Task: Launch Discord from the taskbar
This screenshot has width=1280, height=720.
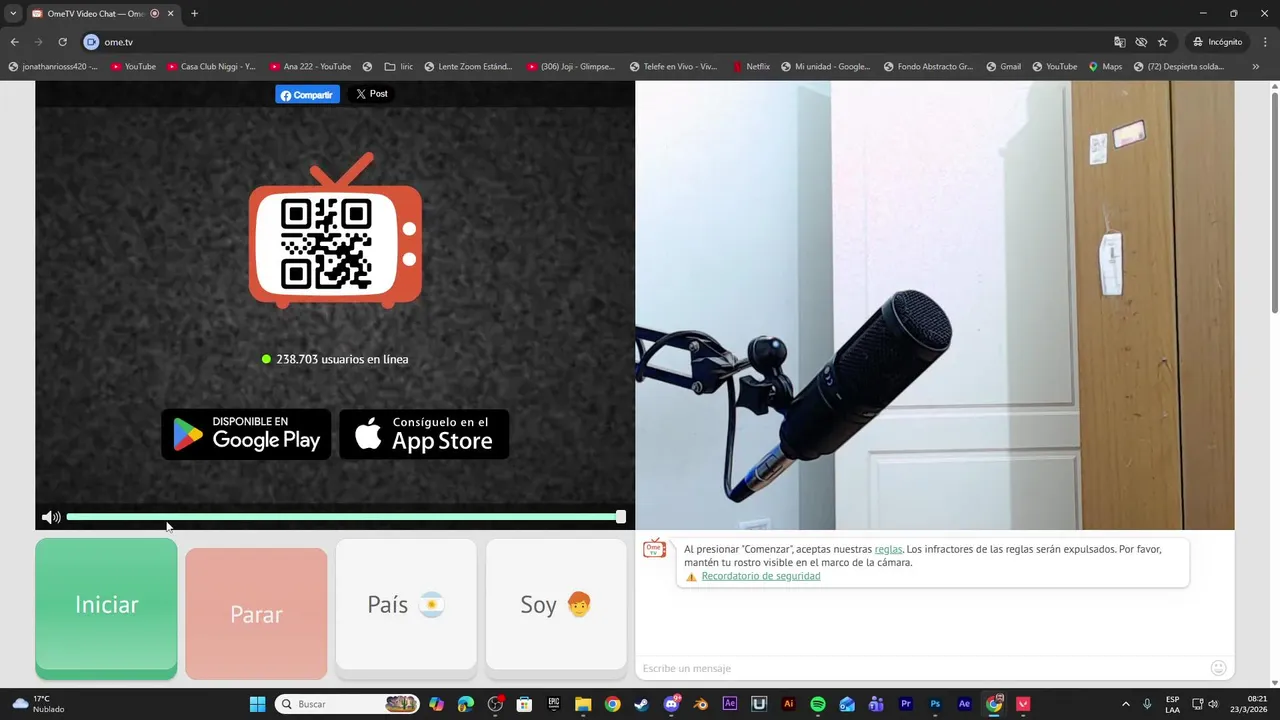Action: click(671, 704)
